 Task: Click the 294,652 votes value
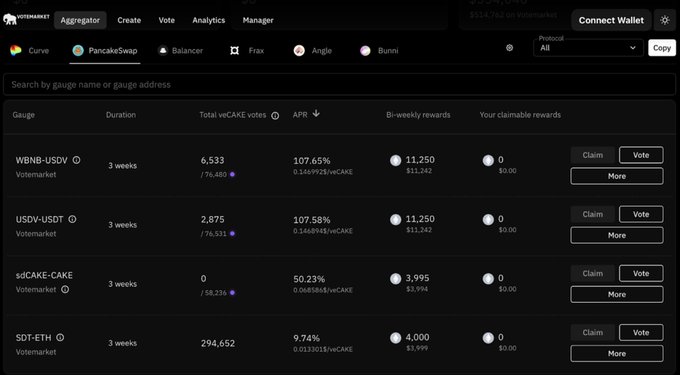coord(218,343)
